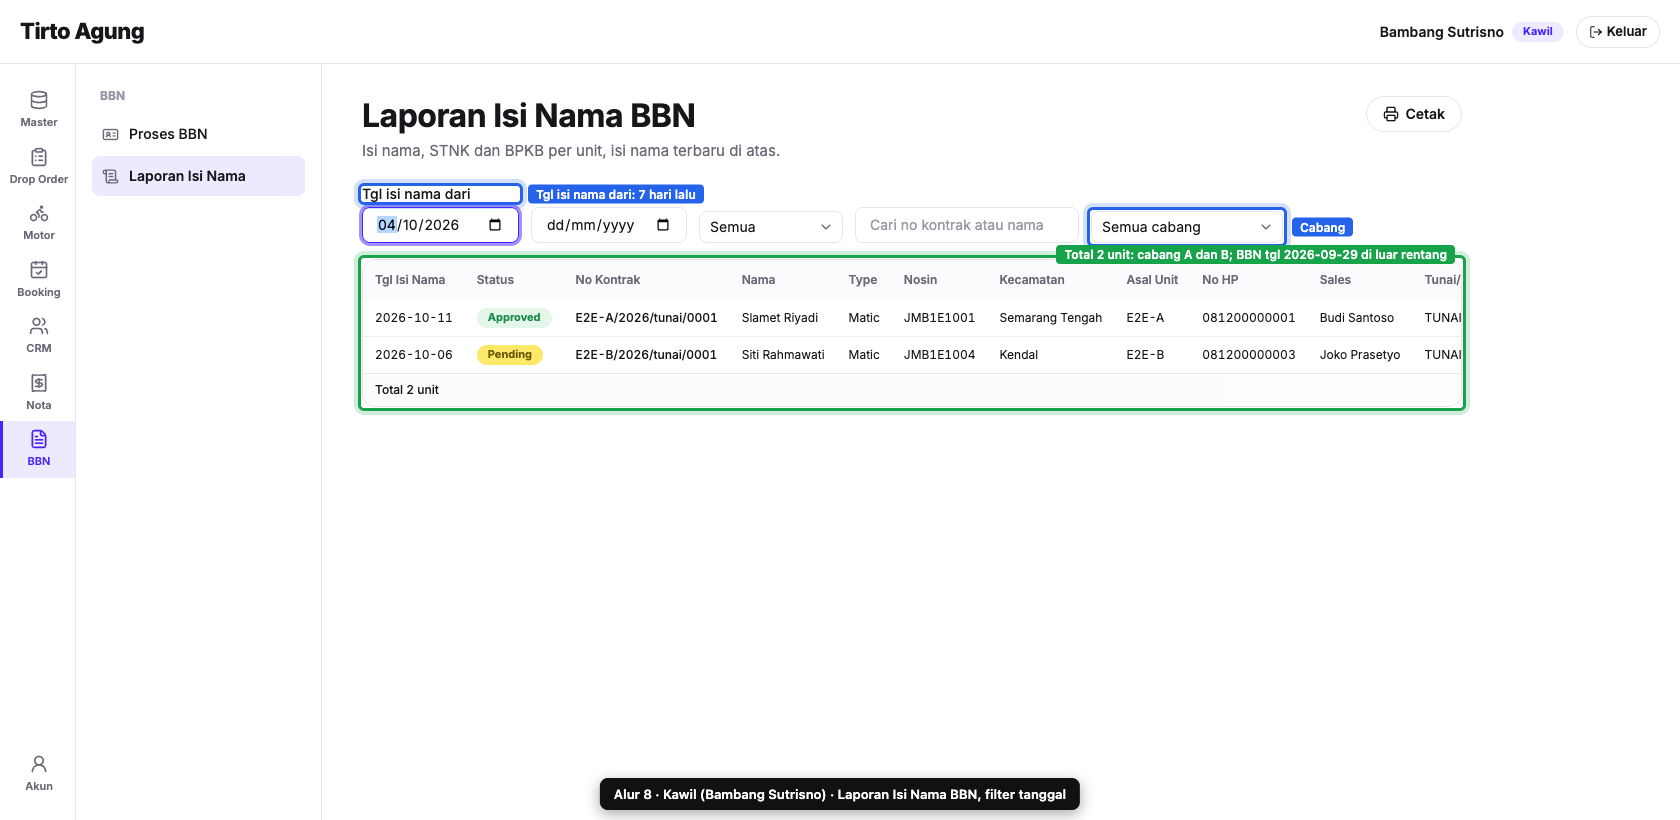Open the Nota section
This screenshot has height=820, width=1680.
click(x=38, y=392)
